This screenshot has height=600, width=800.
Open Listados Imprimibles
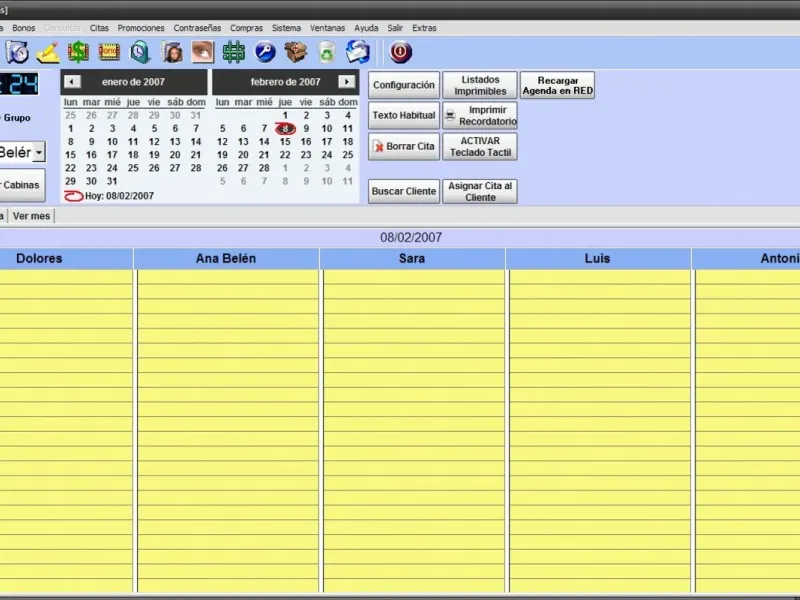[480, 85]
